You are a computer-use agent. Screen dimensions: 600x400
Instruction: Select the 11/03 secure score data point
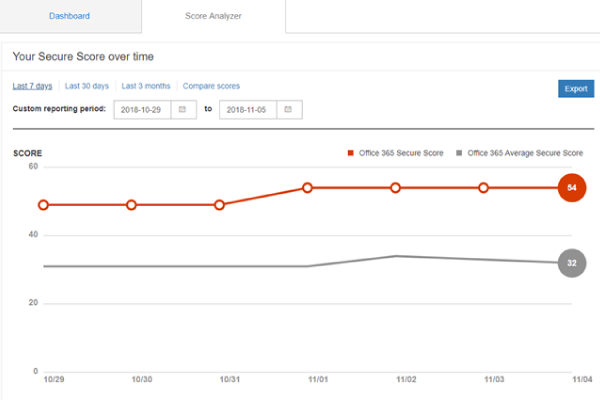[x=484, y=188]
